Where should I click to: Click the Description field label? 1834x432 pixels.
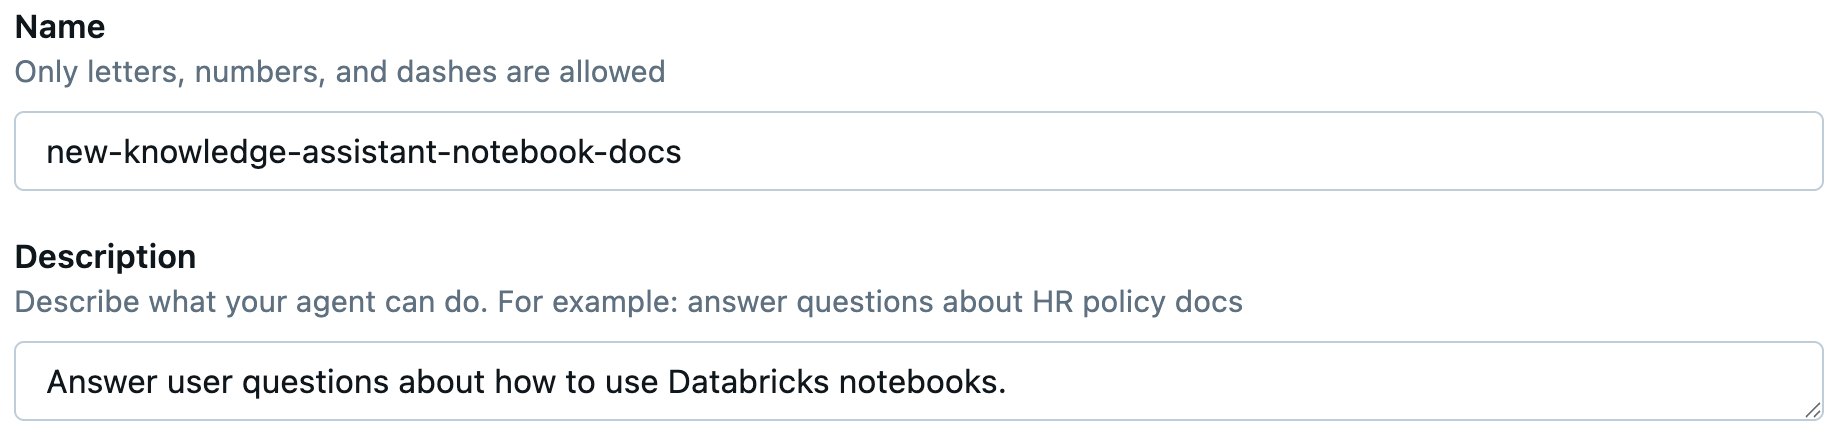[x=105, y=257]
